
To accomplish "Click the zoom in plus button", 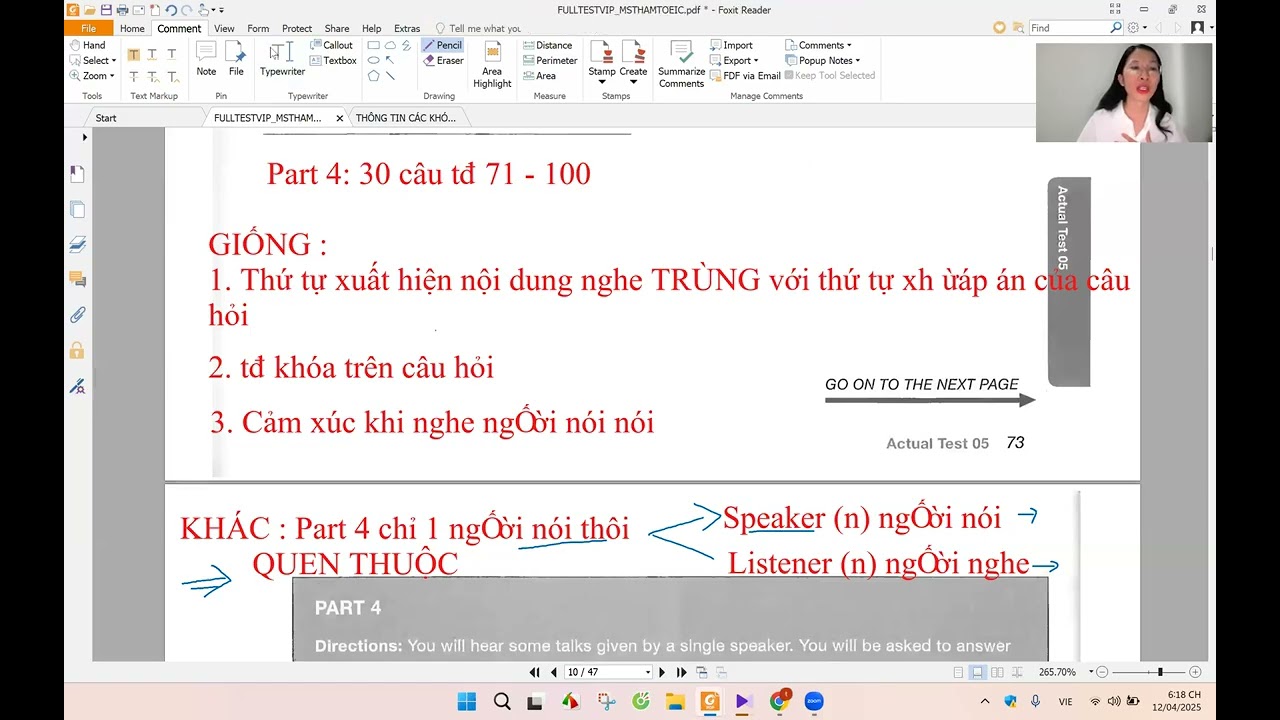I will click(1195, 672).
